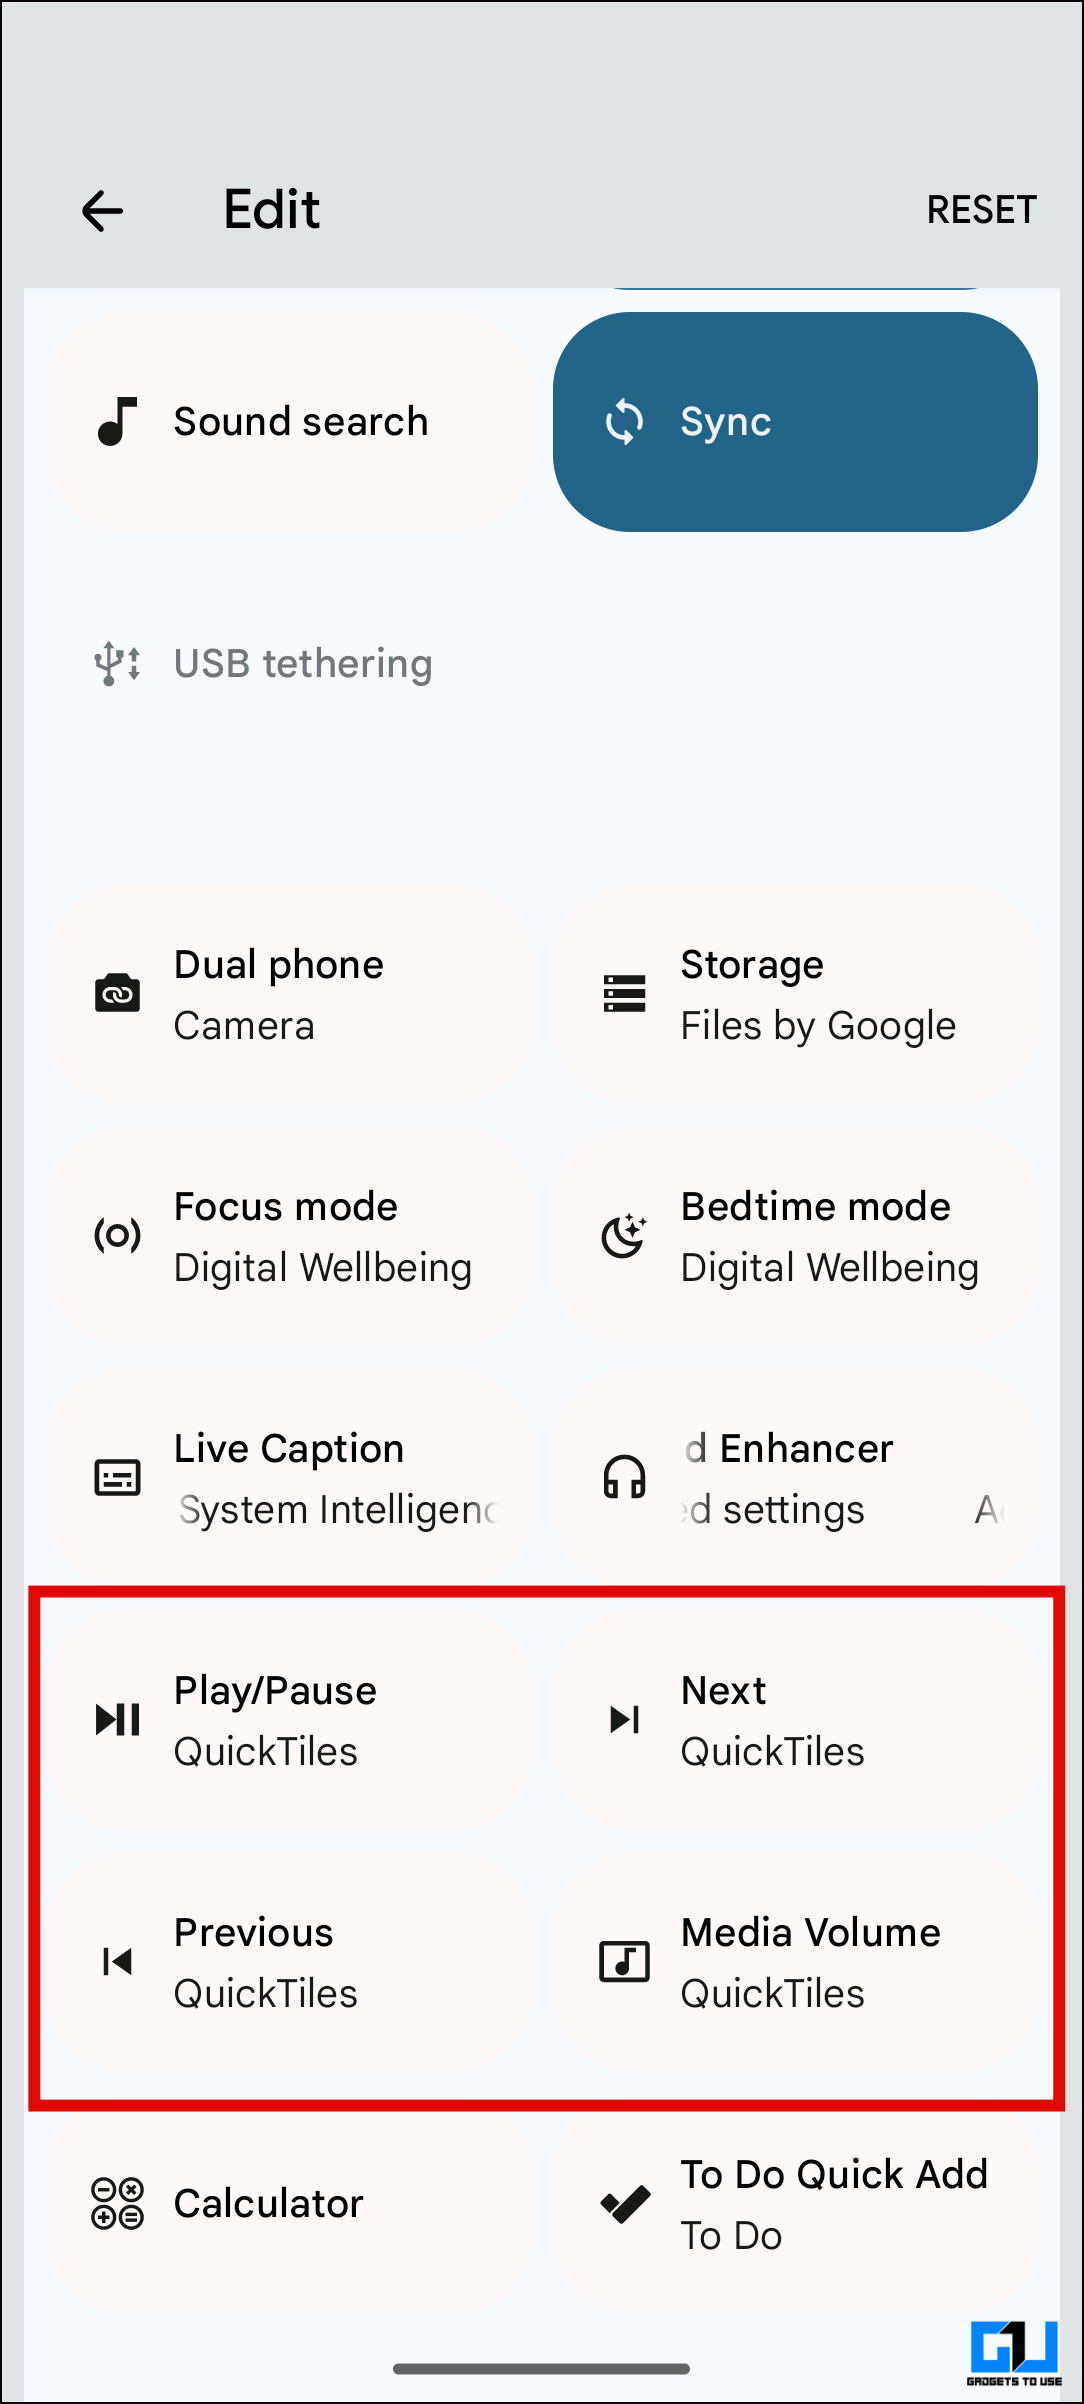Tap the Next track QuickTiles icon
Screen dimensions: 1084x2404
[625, 1720]
